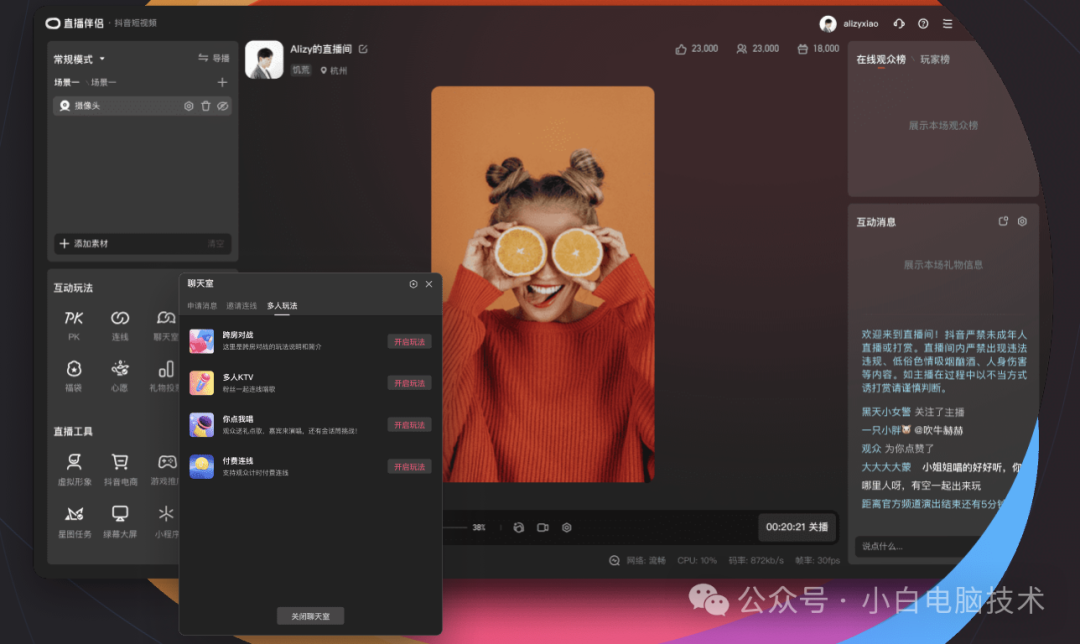Click the 付费连线 thumbnail
1080x644 pixels.
[202, 467]
